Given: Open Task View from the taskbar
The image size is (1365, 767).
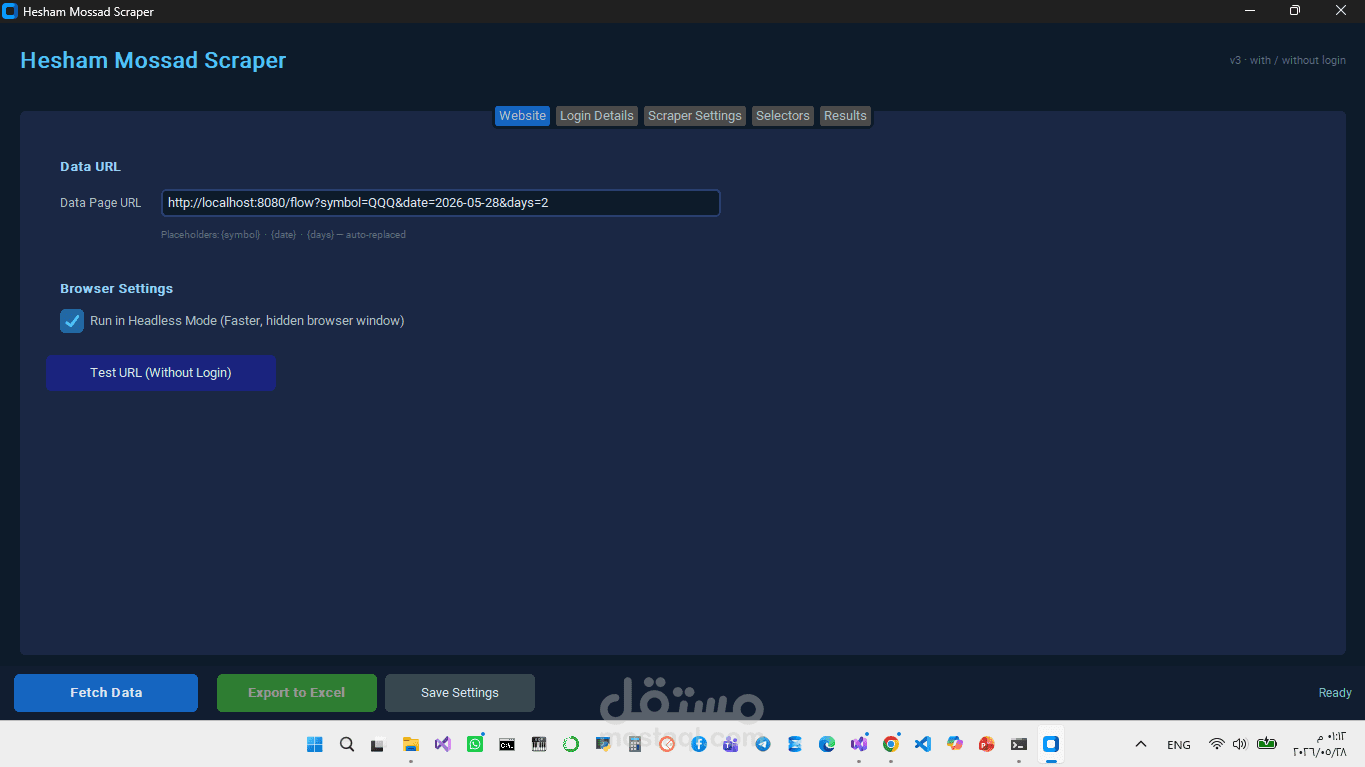Looking at the screenshot, I should coord(378,744).
